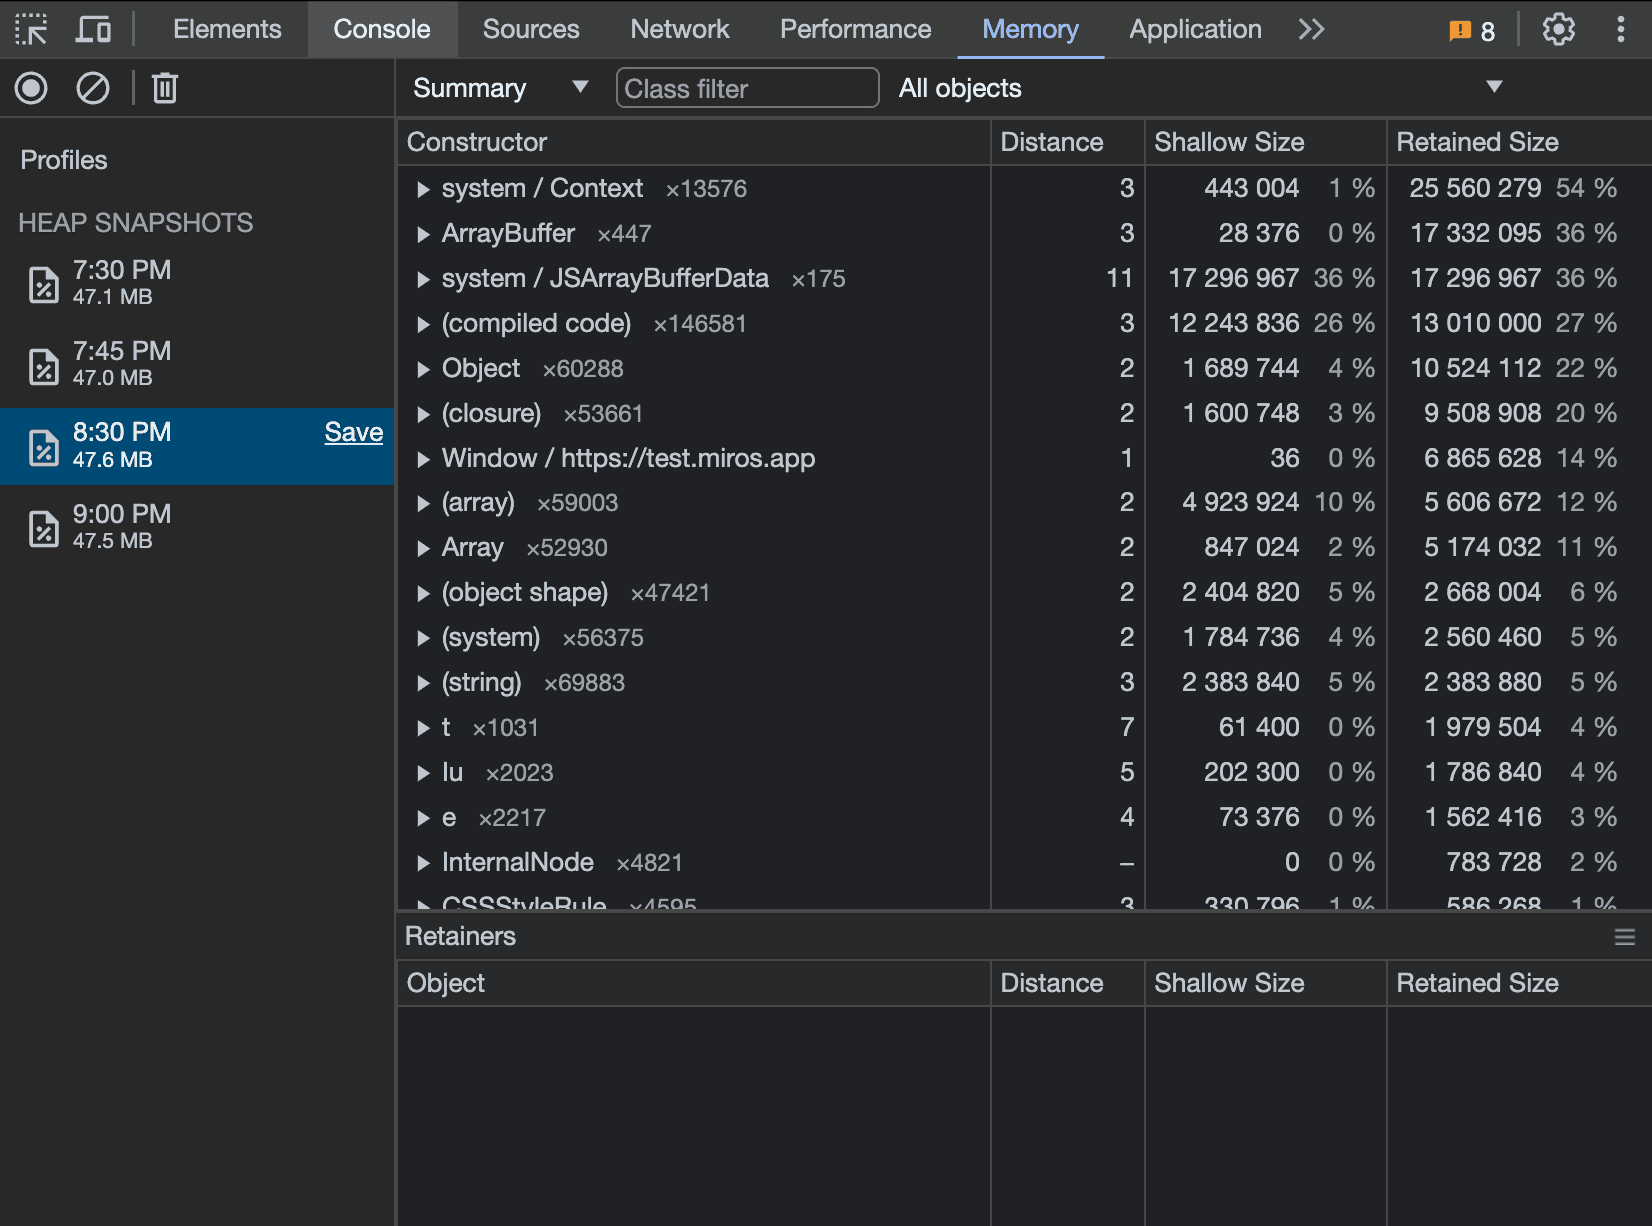Expand the system / Context row
This screenshot has width=1652, height=1226.
(x=423, y=189)
